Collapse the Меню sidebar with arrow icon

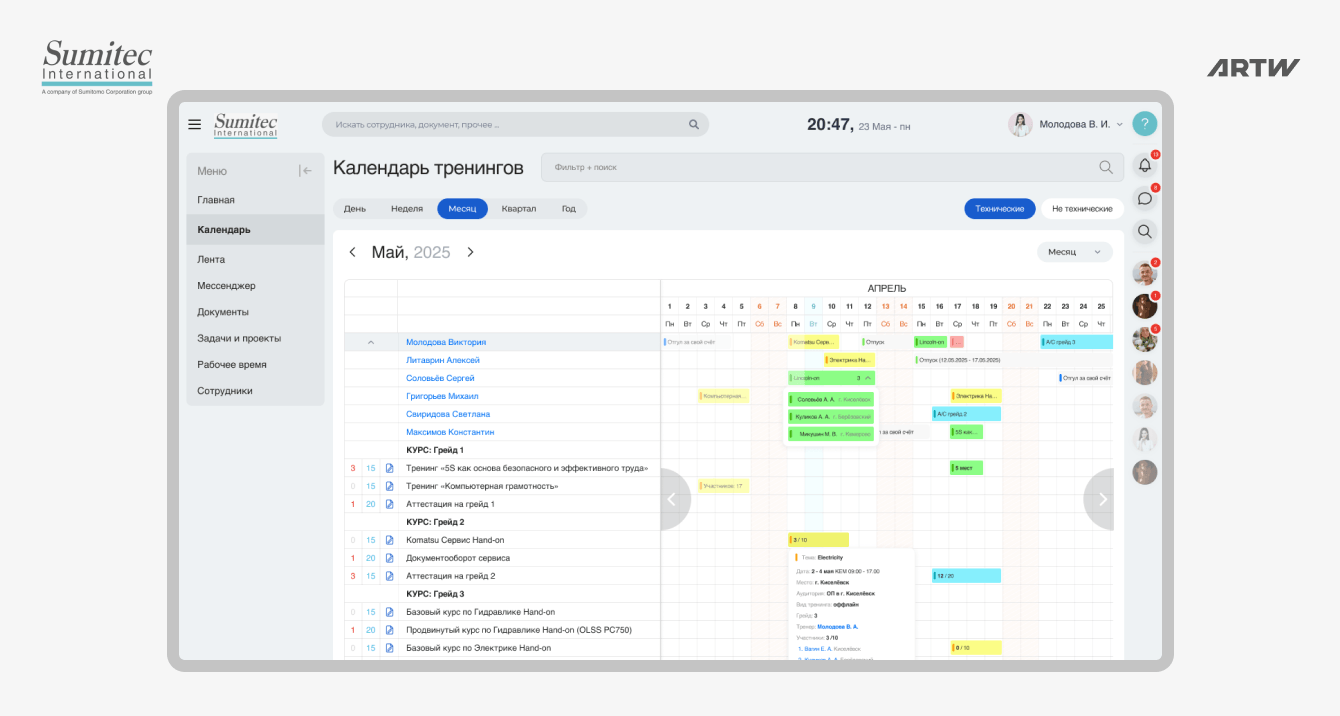point(306,171)
